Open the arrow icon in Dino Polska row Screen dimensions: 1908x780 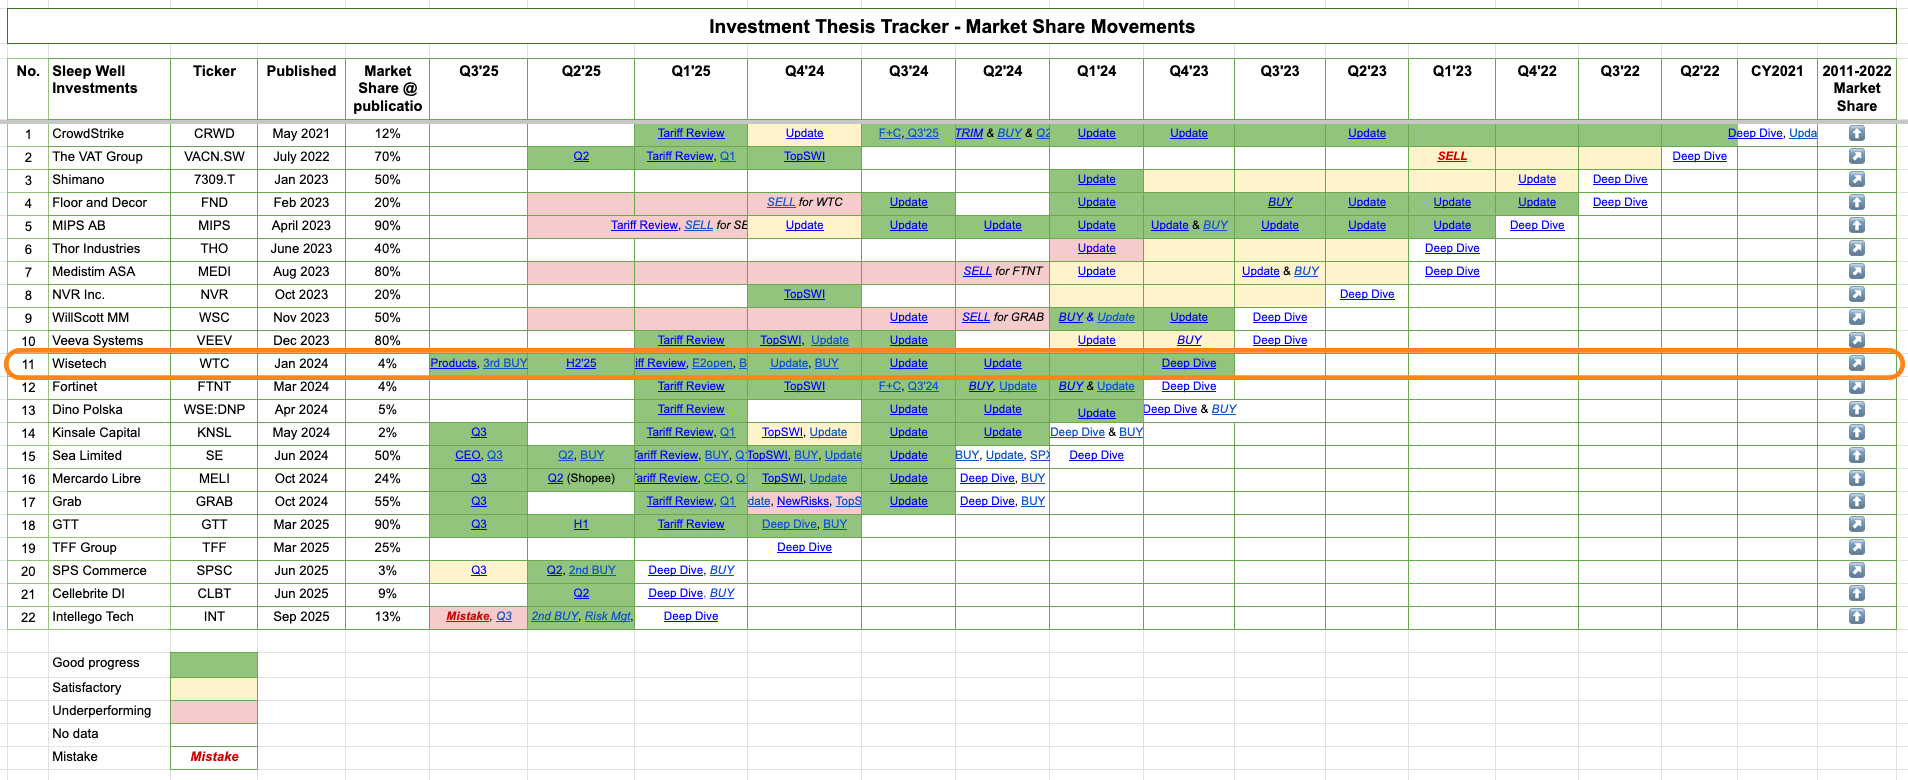pyautogui.click(x=1856, y=409)
